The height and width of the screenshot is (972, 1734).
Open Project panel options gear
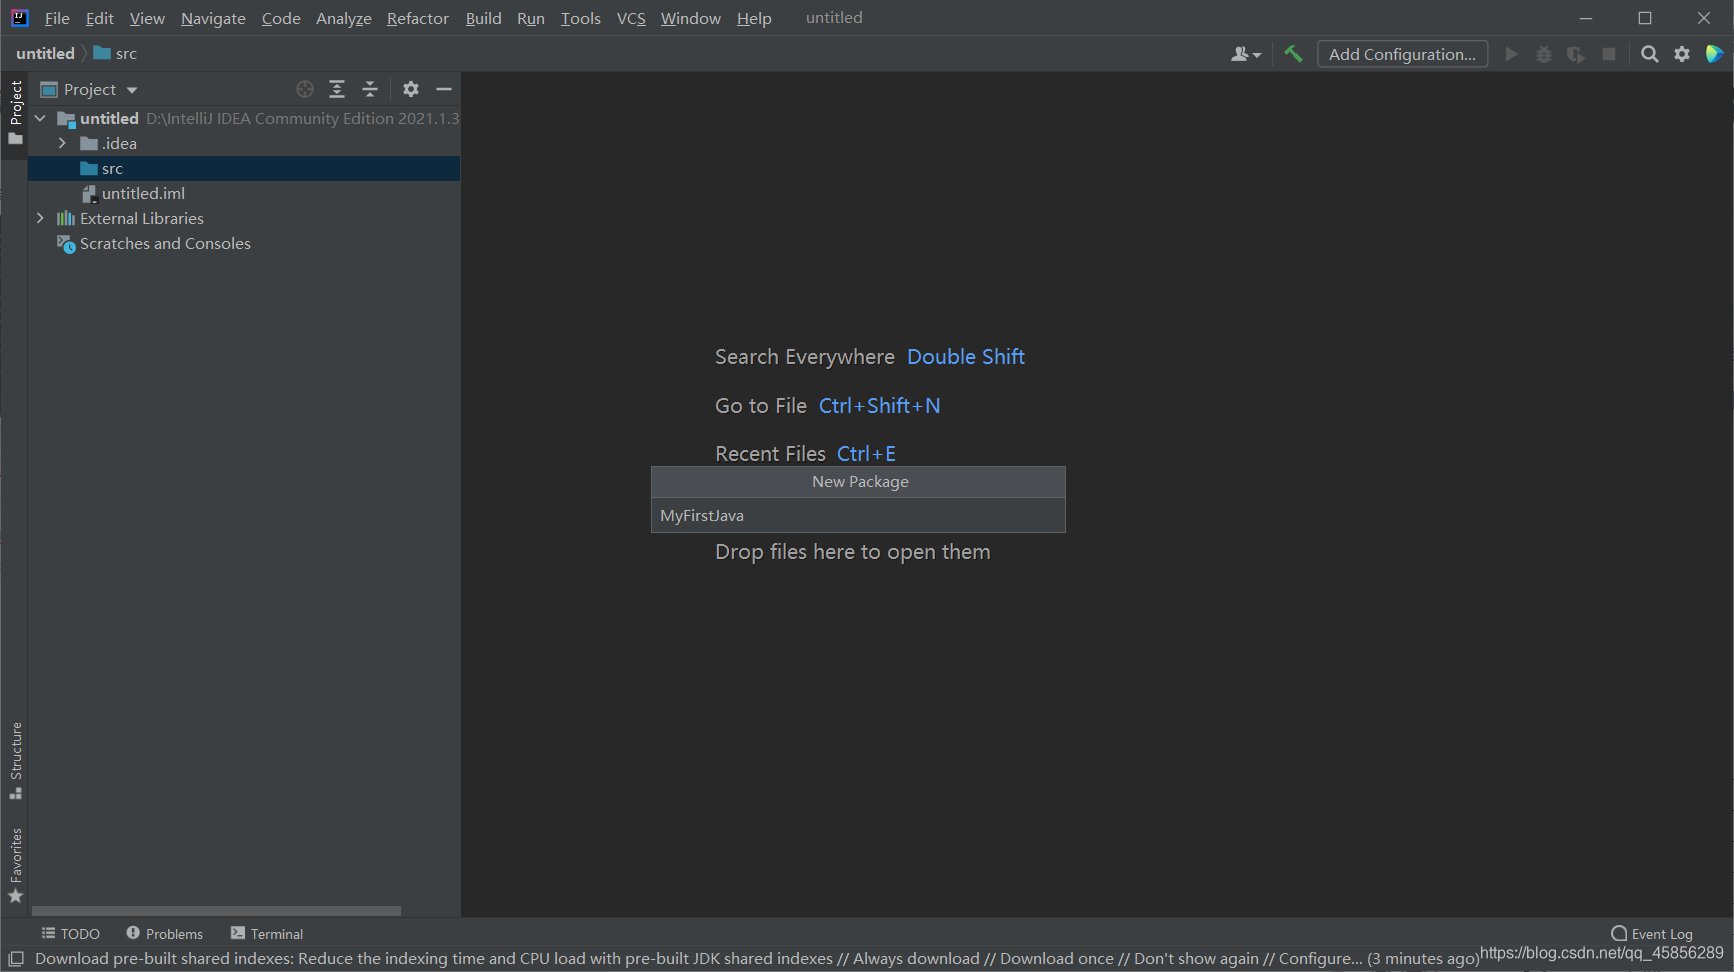[x=411, y=89]
